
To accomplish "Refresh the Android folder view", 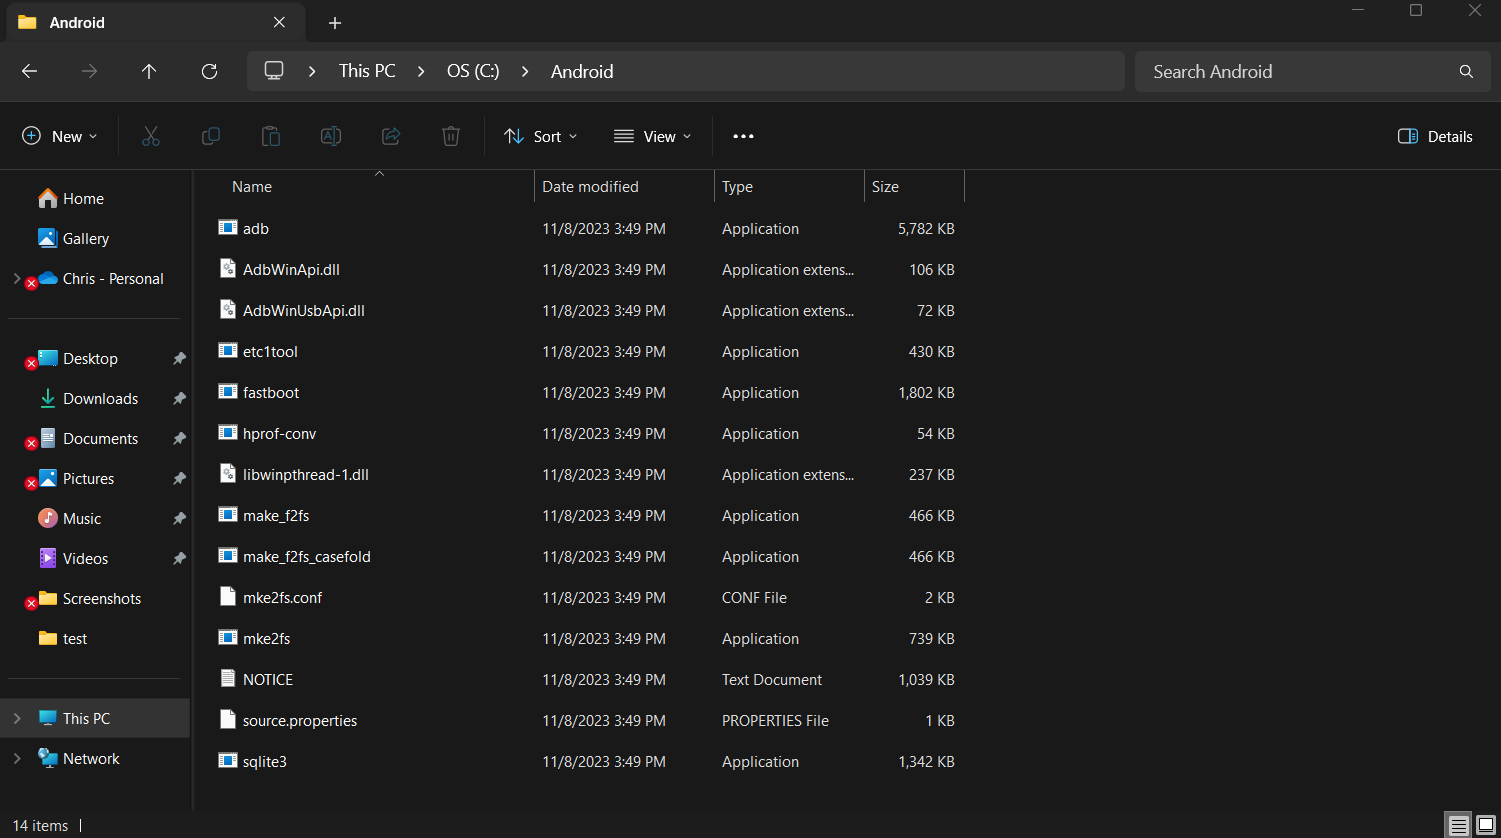I will (209, 71).
